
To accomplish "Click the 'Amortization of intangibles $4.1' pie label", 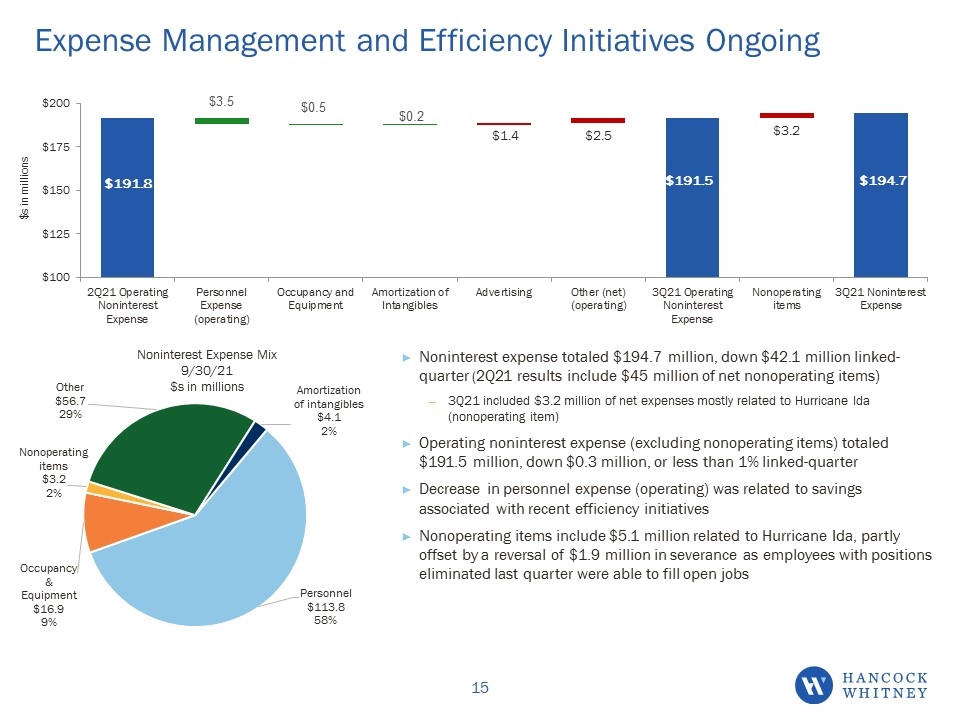I will click(x=329, y=410).
